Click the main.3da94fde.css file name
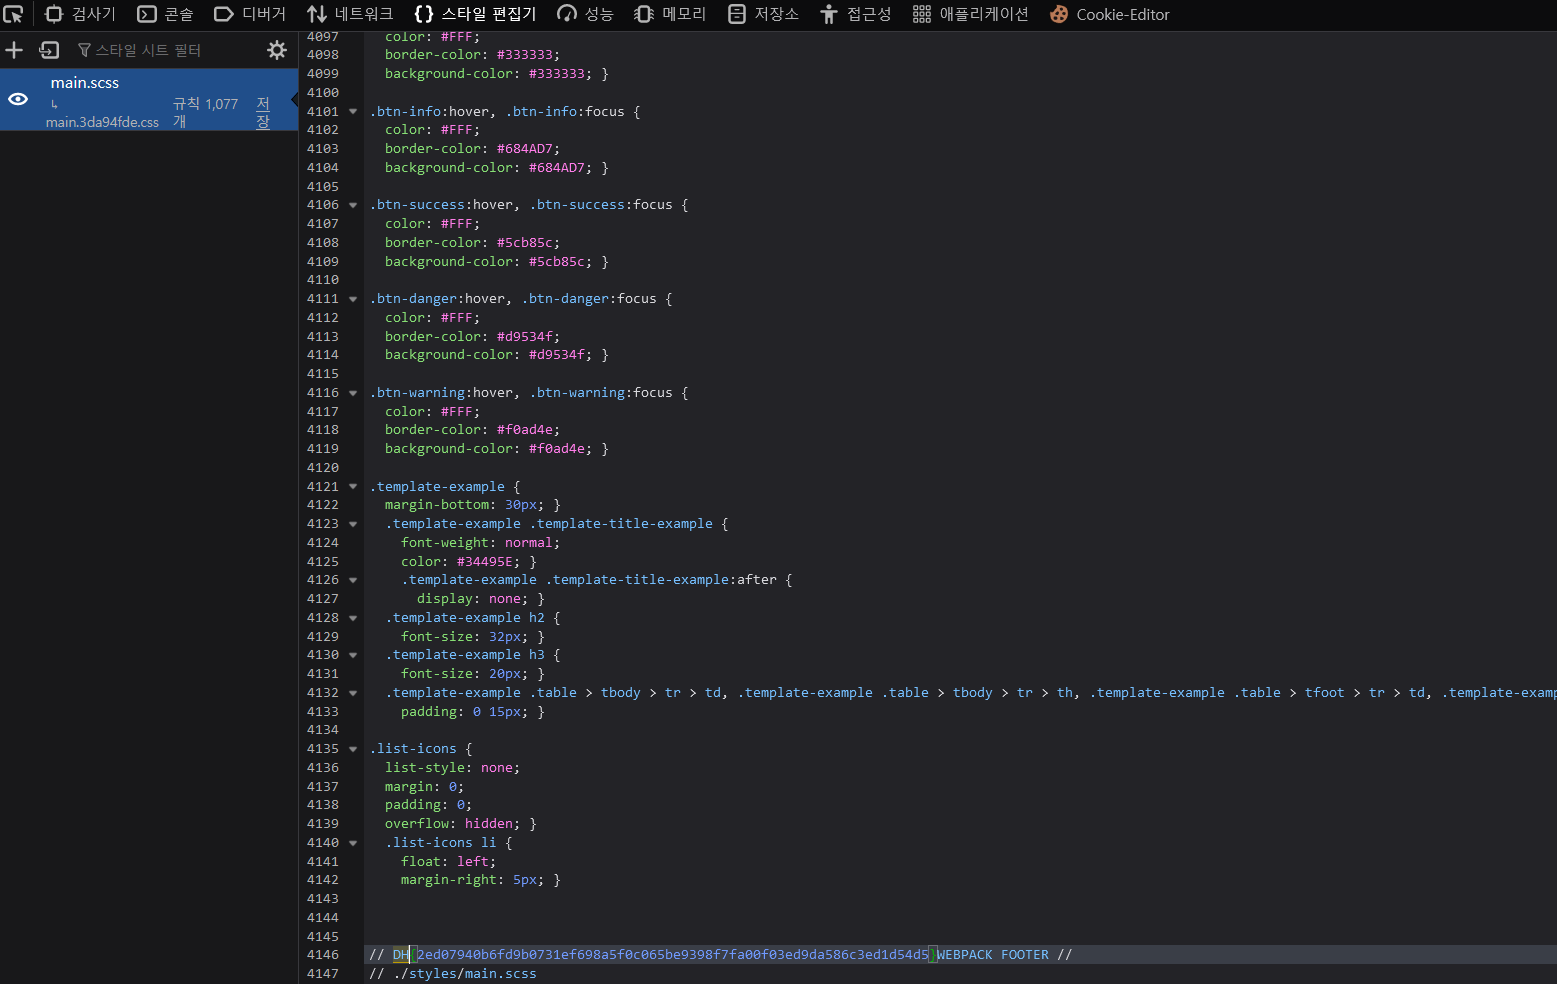Viewport: 1557px width, 984px height. pyautogui.click(x=102, y=122)
